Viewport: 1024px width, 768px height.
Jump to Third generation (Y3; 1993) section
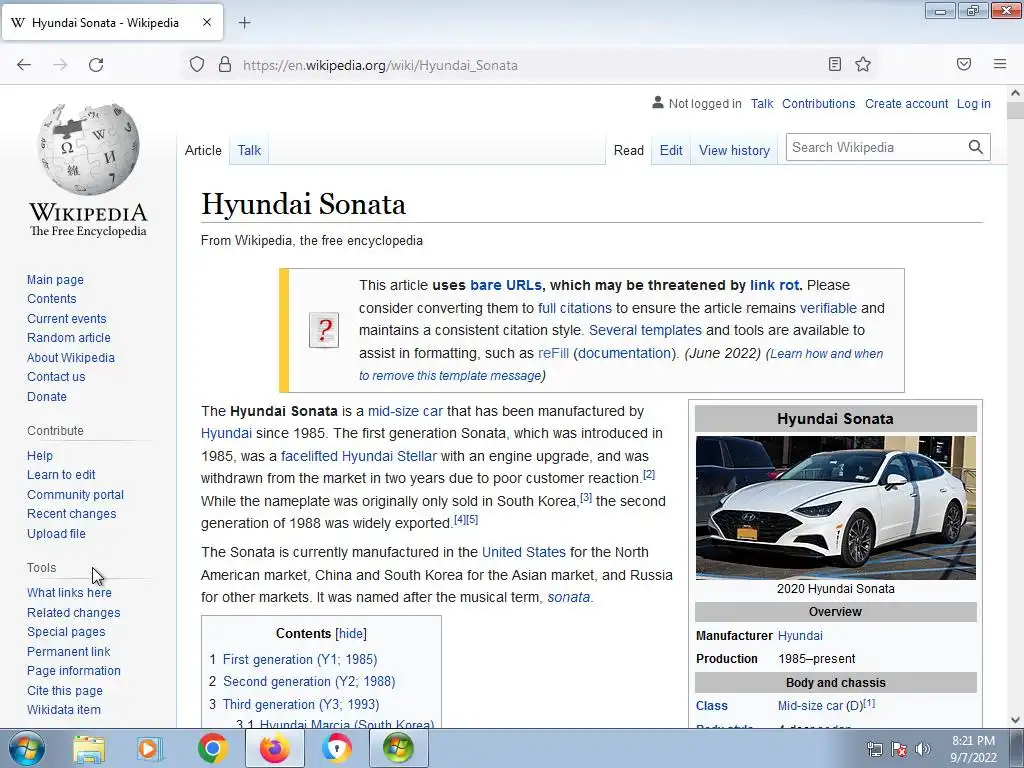300,705
